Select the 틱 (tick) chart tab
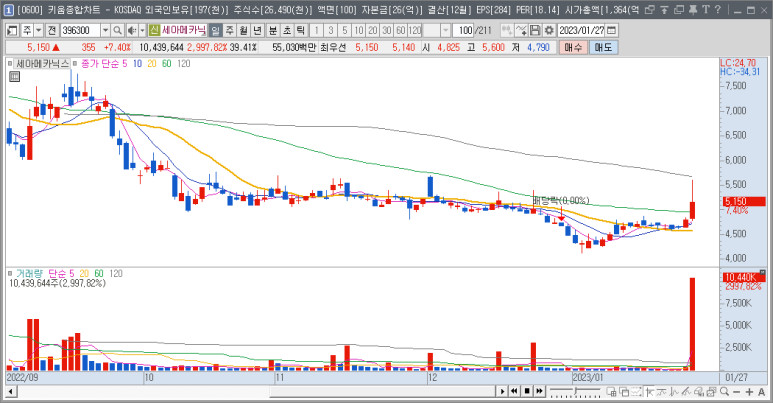The width and height of the screenshot is (773, 403). click(301, 30)
